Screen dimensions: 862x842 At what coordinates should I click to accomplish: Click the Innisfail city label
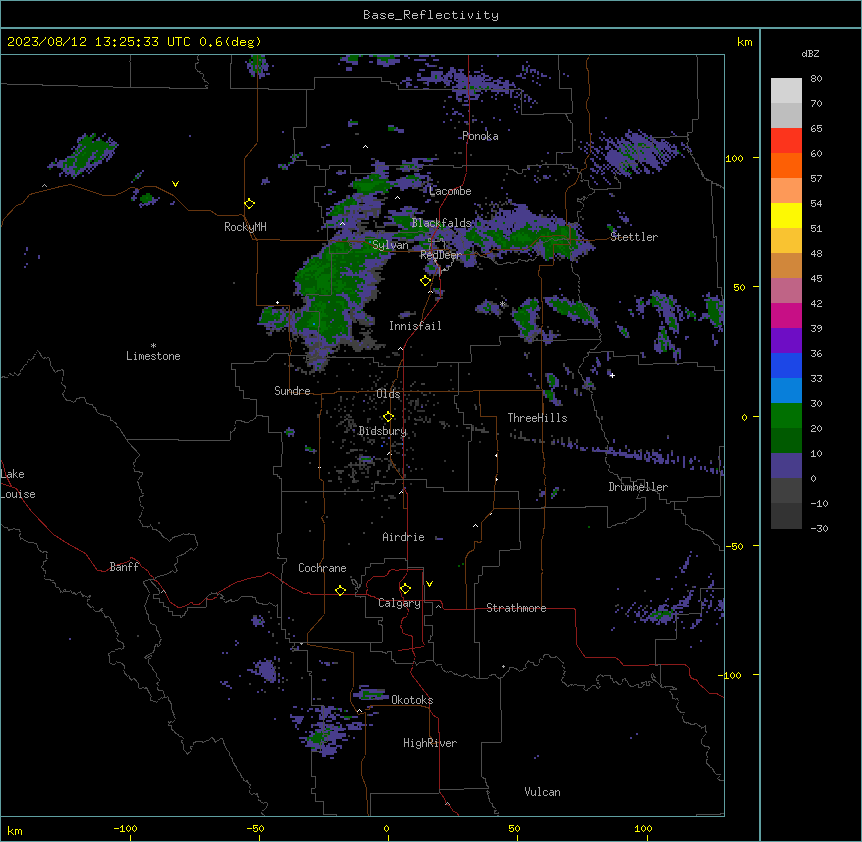click(x=415, y=326)
